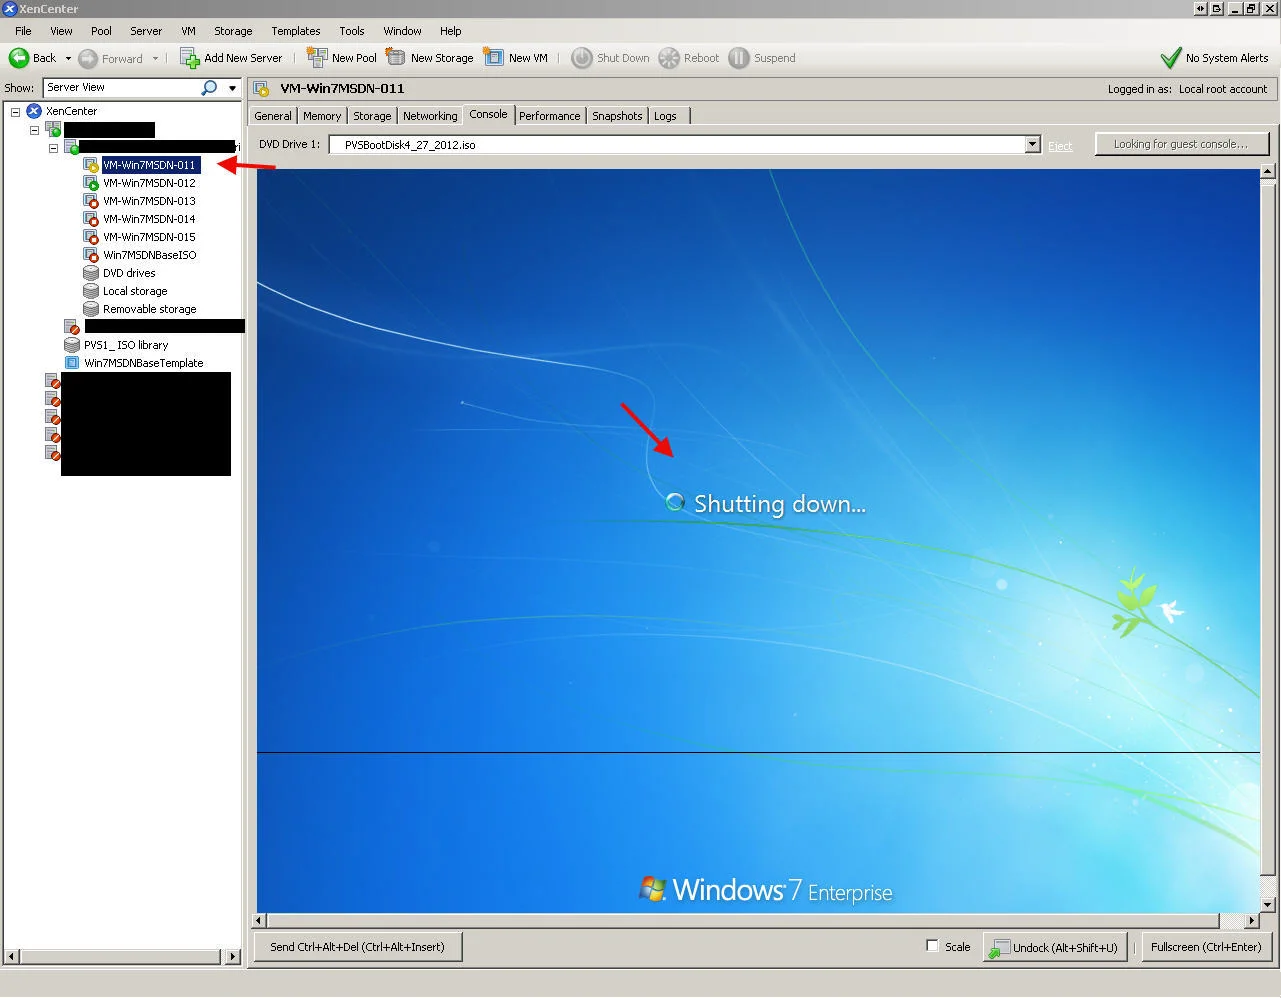Click the Fullscreen (Ctrl+Enter) button
The image size is (1281, 998).
[x=1206, y=947]
